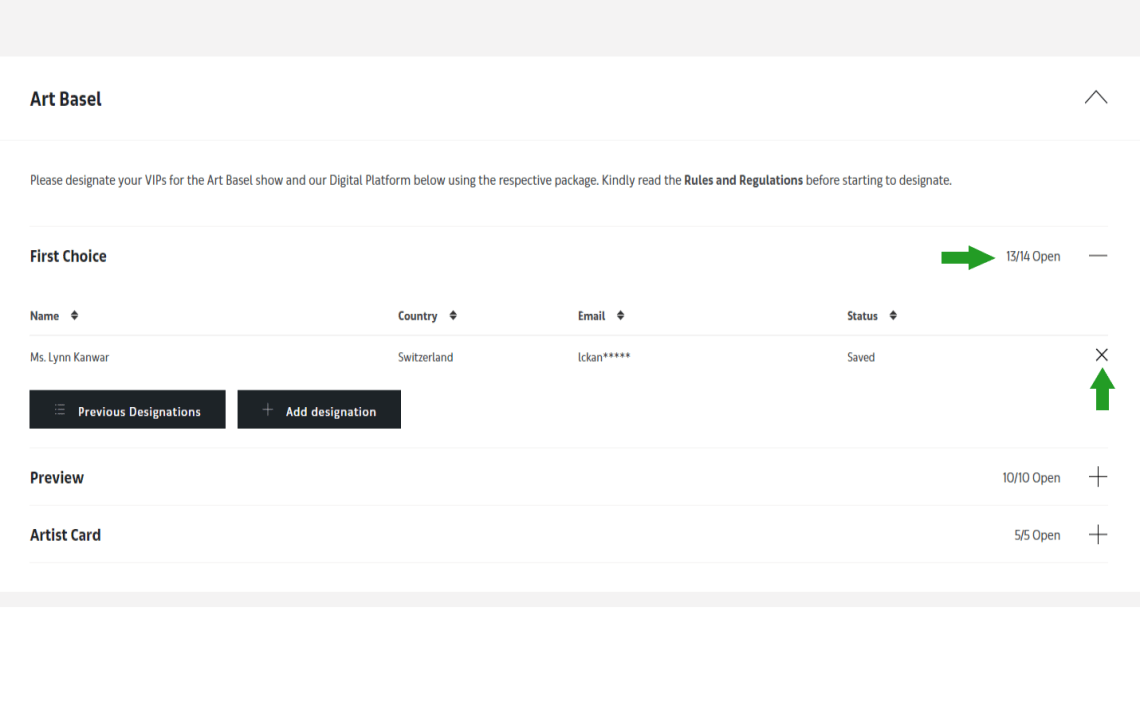Click Add designation button
Viewport: 1140px width, 713px height.
pyautogui.click(x=319, y=409)
